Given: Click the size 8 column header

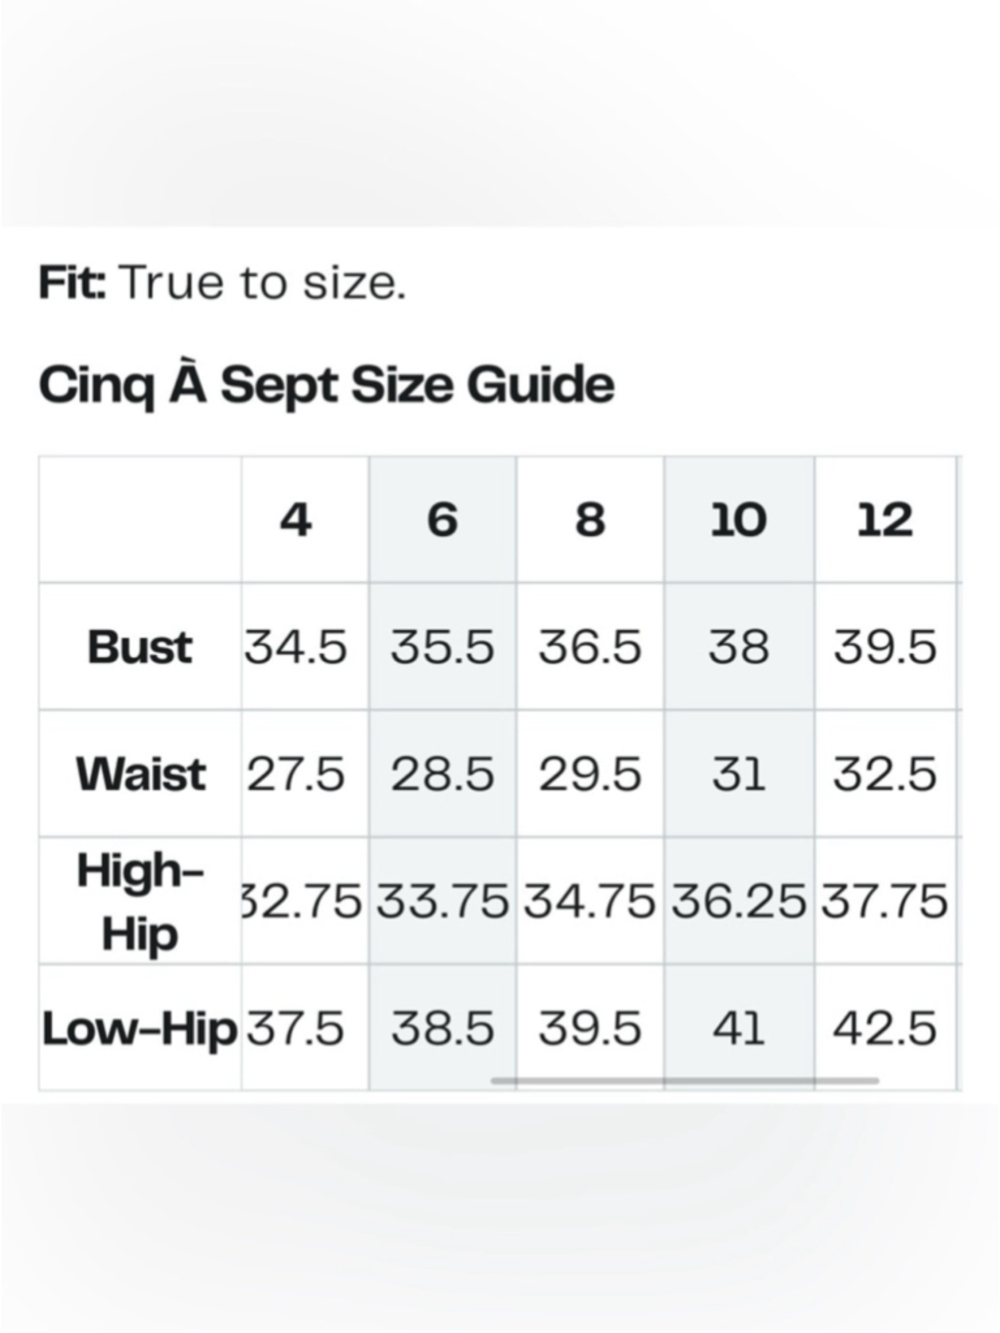Looking at the screenshot, I should click(590, 520).
